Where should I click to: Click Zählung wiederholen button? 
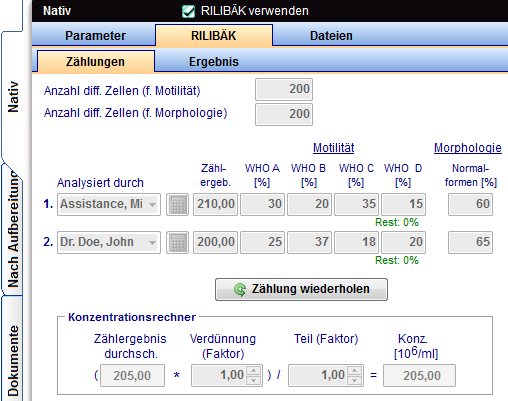301,289
